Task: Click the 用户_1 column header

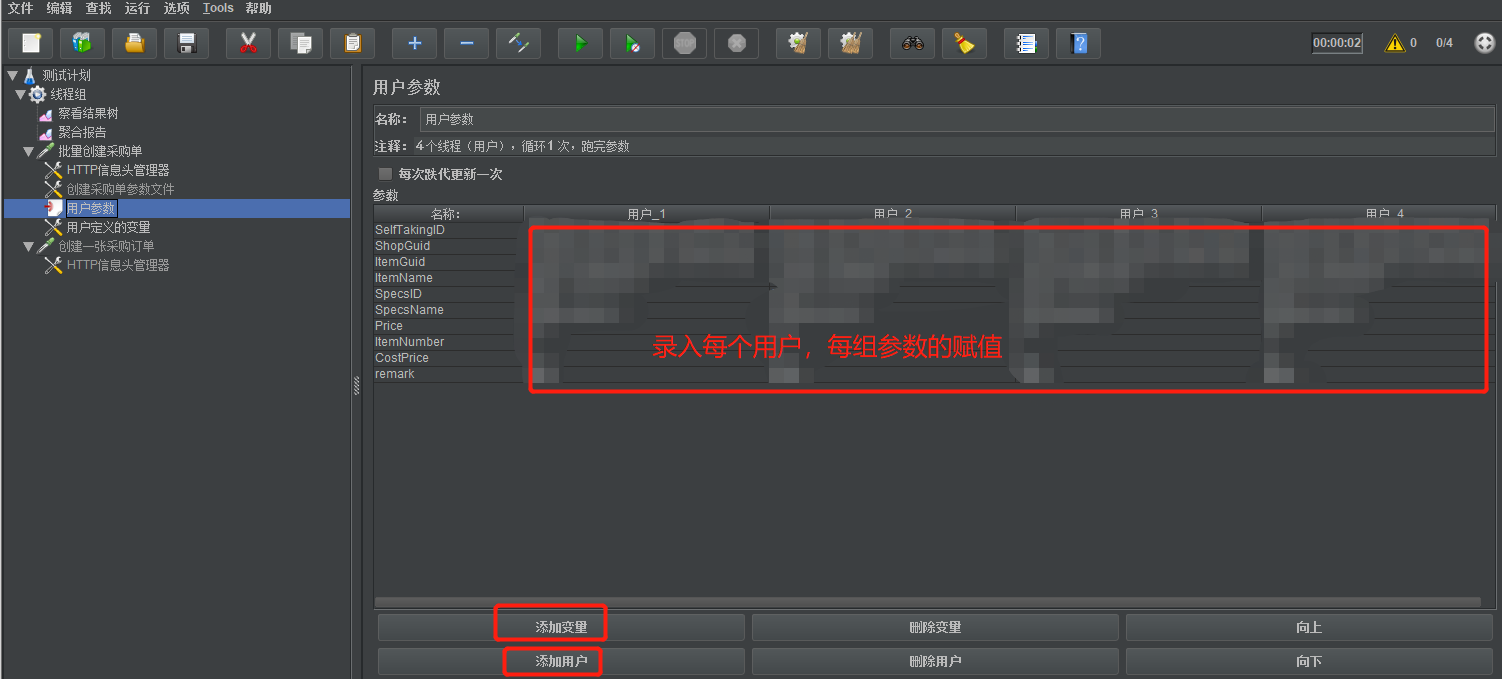Action: click(x=647, y=214)
